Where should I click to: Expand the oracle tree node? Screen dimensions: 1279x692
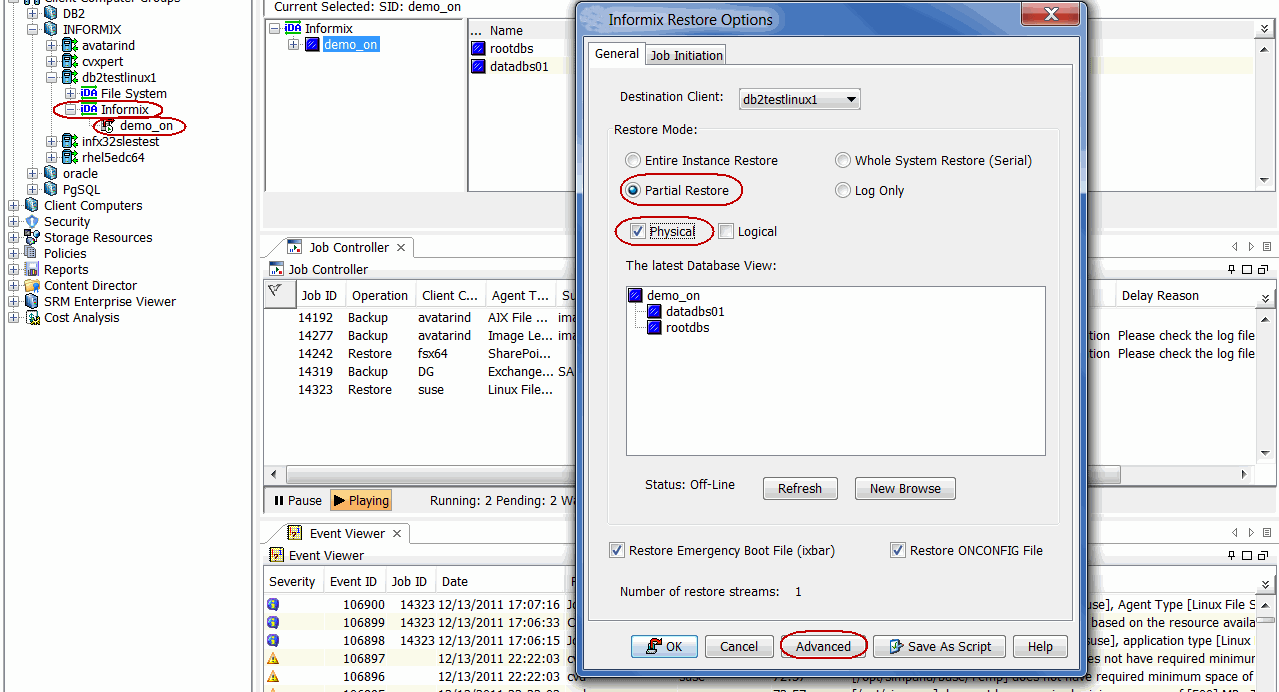(33, 174)
